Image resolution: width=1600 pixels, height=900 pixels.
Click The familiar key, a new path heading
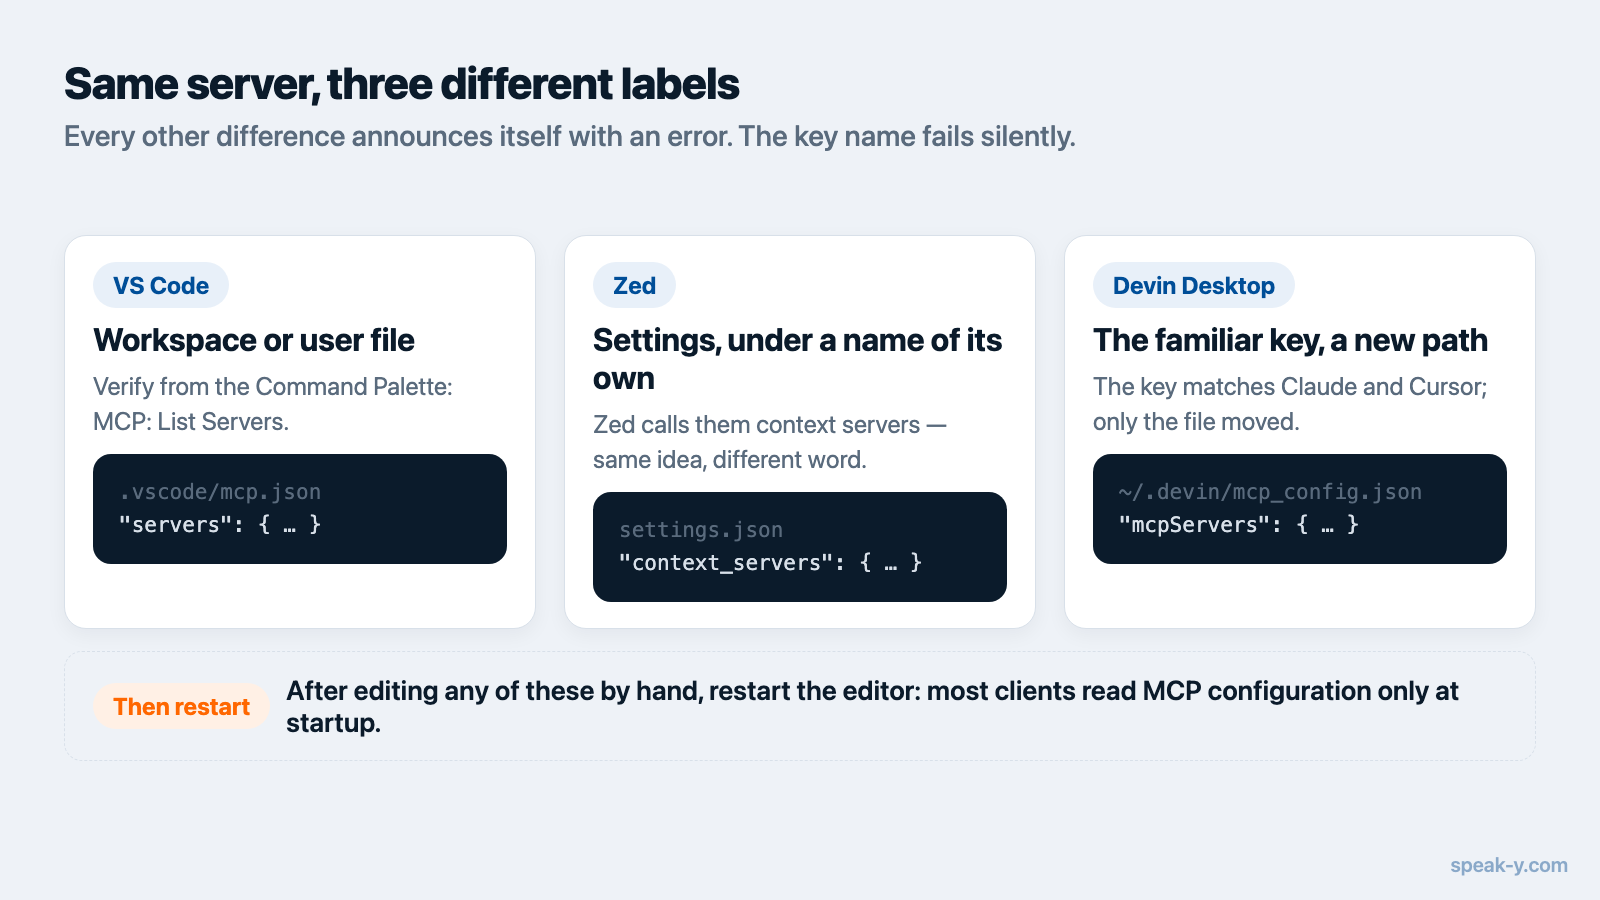coord(1290,340)
